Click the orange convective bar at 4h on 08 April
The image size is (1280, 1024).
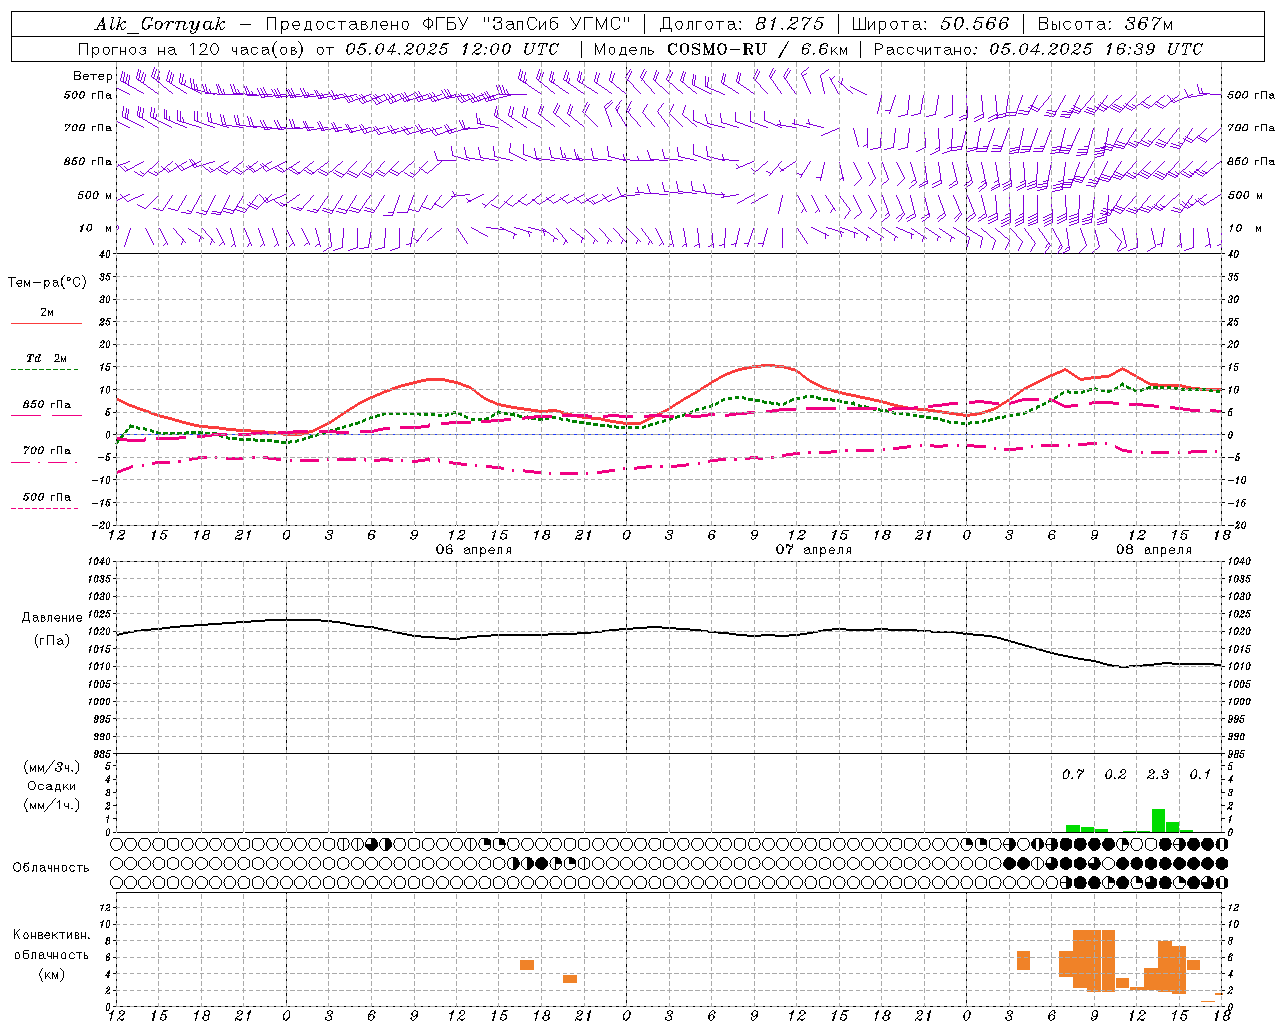click(1023, 960)
